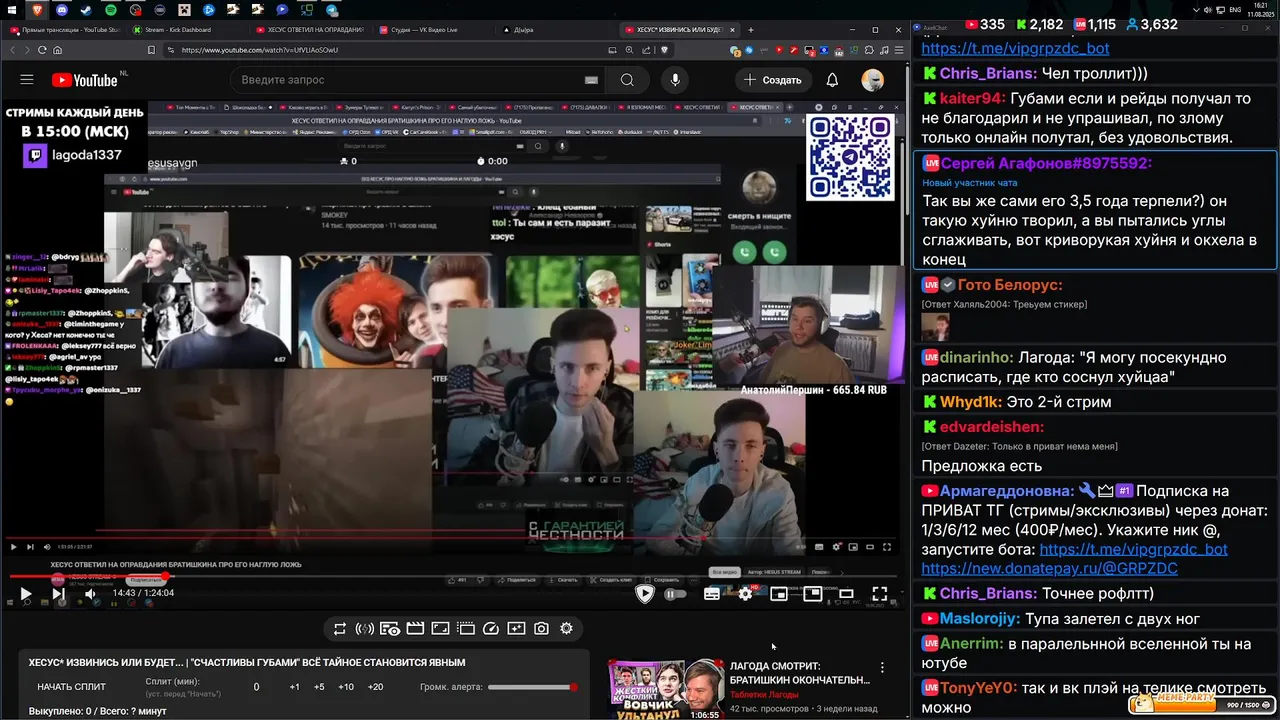Image resolution: width=1280 pixels, height=720 pixels.
Task: Open the ЛАГОДА СМОТРИТ recommended video thumbnail
Action: pyautogui.click(x=666, y=689)
